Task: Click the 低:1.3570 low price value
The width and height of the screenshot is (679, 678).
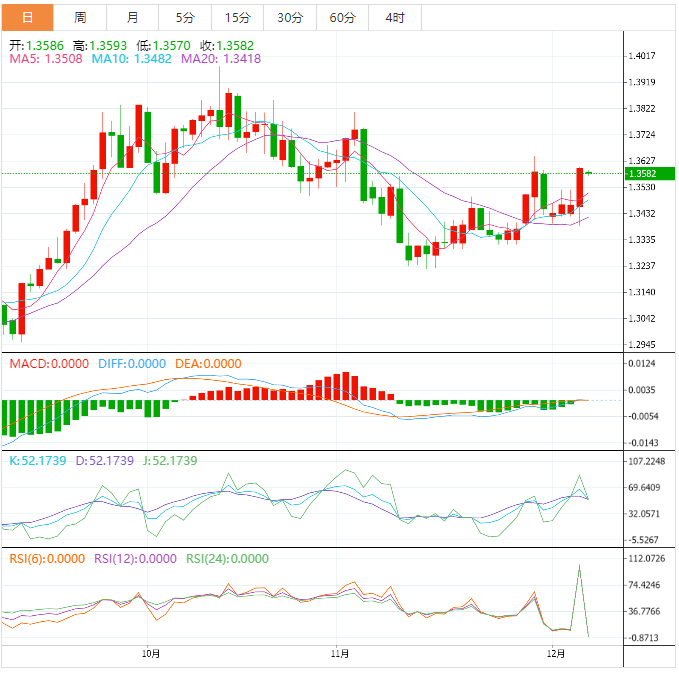Action: [x=163, y=45]
